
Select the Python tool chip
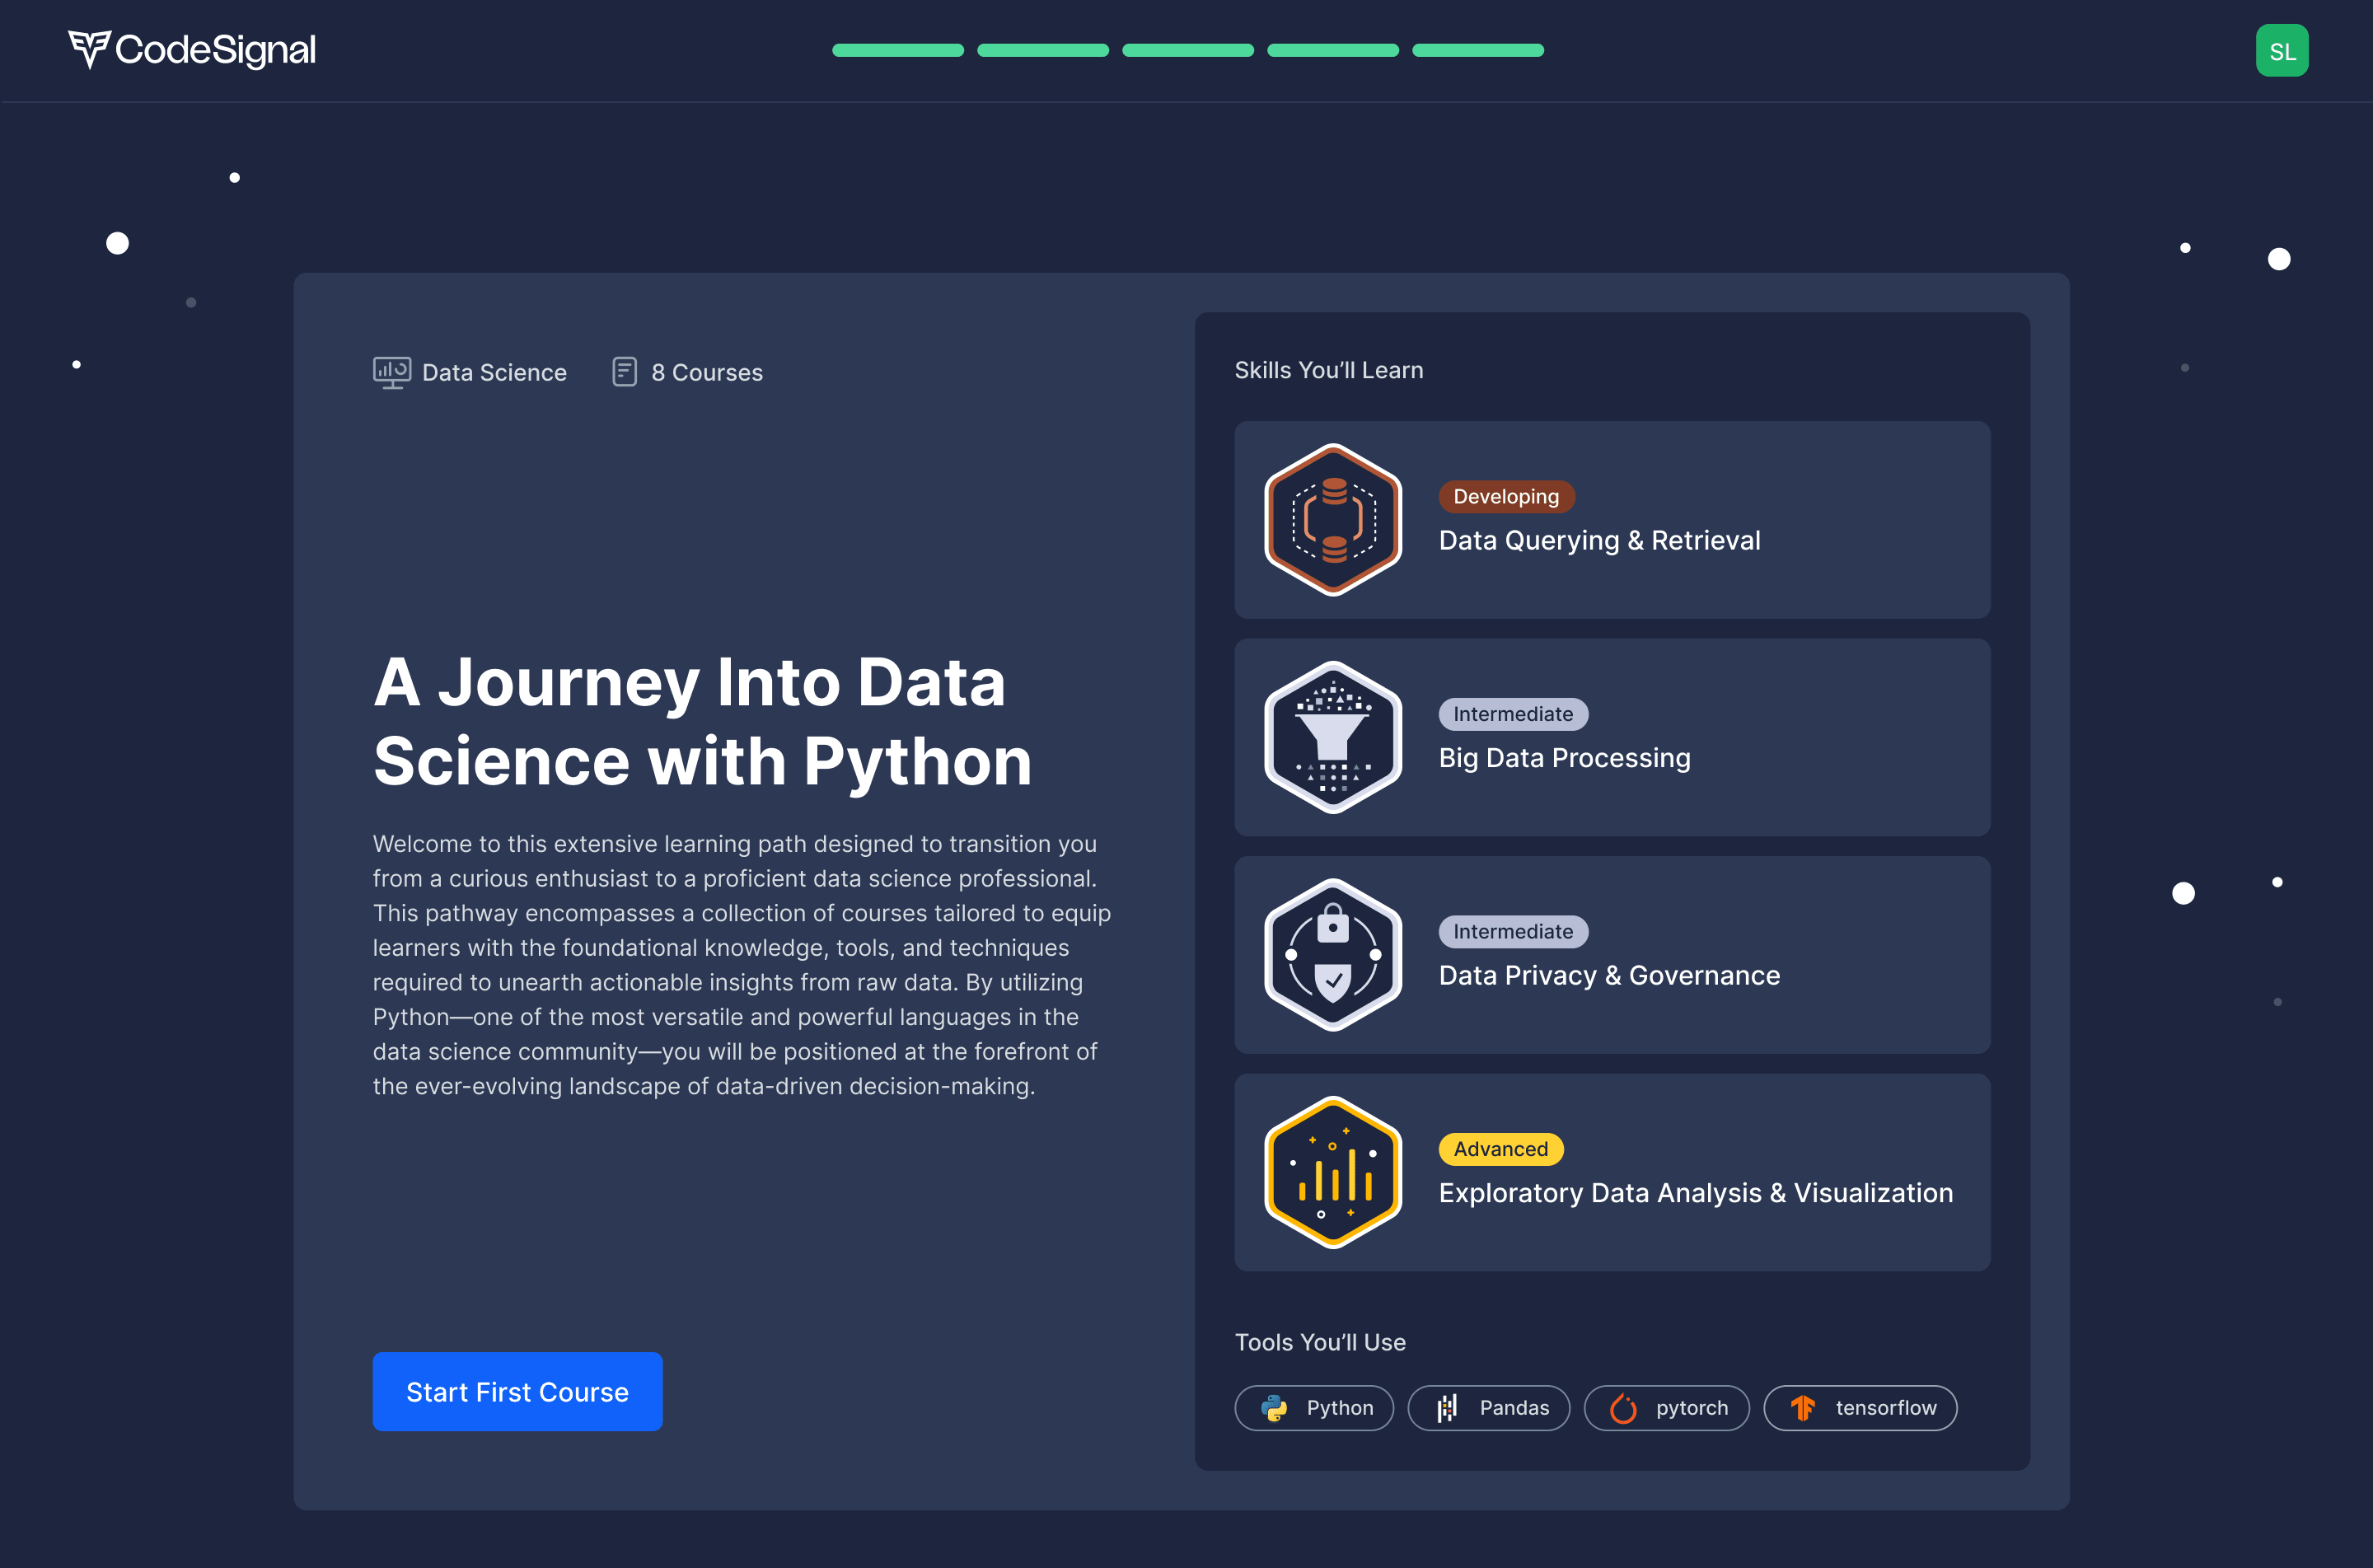coord(1314,1408)
